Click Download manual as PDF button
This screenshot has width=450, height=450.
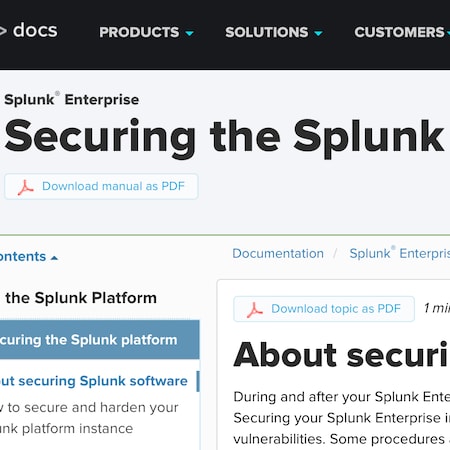pos(101,186)
